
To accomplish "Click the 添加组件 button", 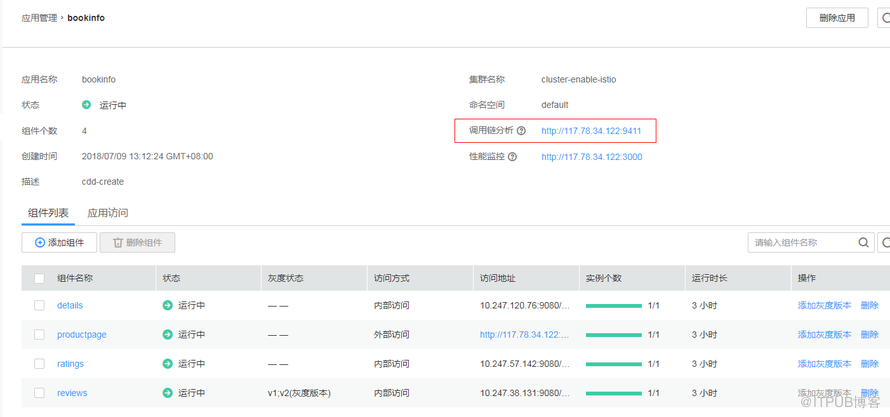I will click(59, 242).
